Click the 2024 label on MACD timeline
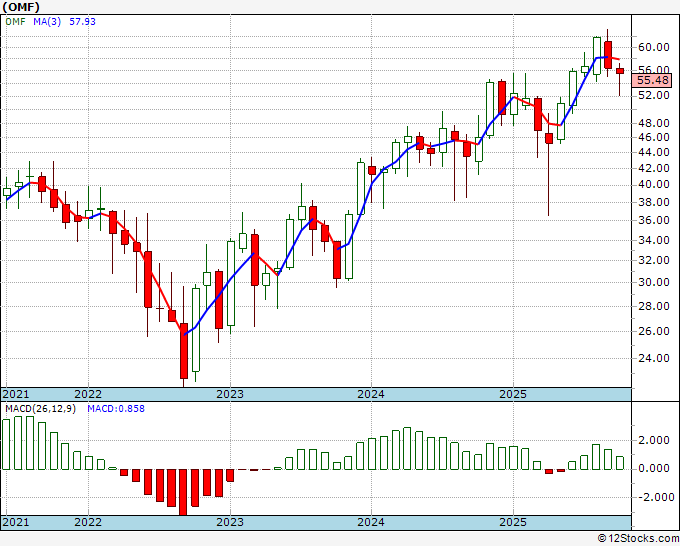The image size is (680, 546). coord(371,522)
